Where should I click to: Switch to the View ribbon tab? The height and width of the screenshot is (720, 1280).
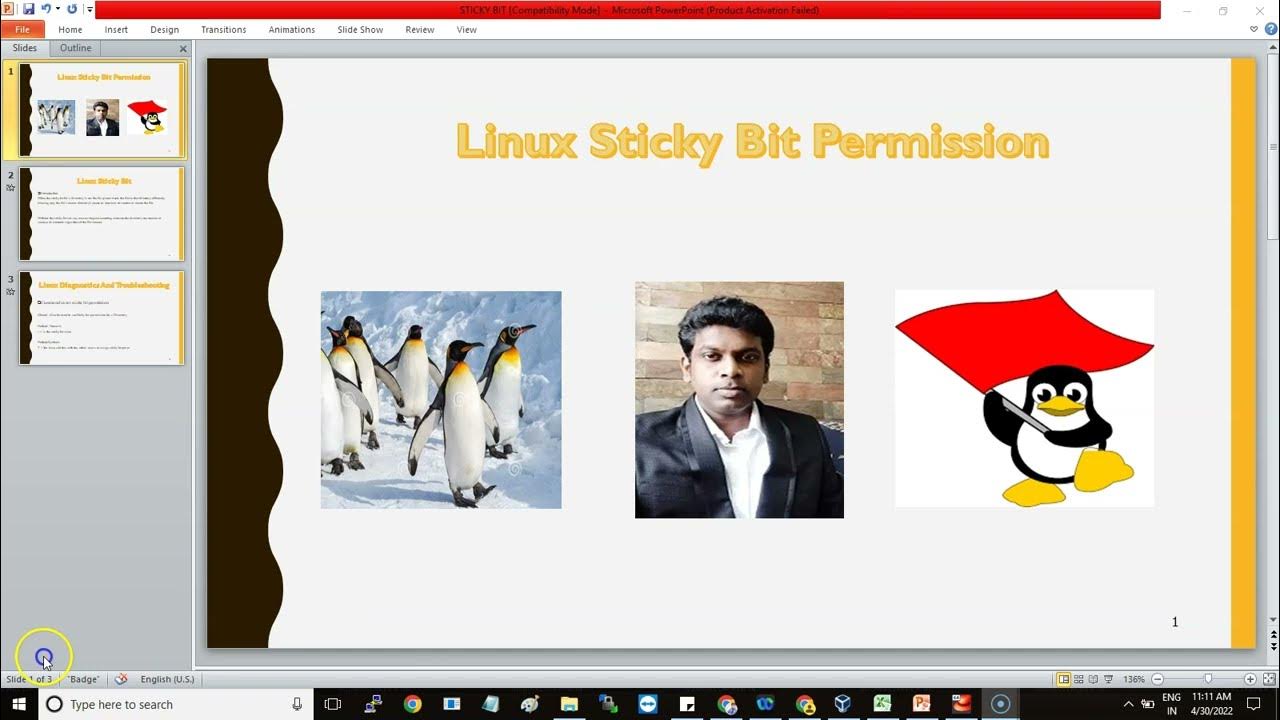(x=467, y=30)
